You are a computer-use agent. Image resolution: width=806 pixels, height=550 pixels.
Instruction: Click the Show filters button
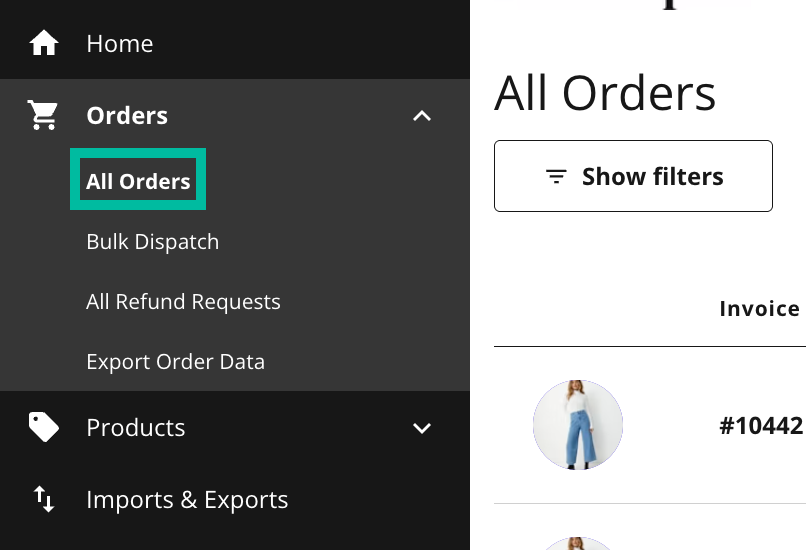[633, 176]
